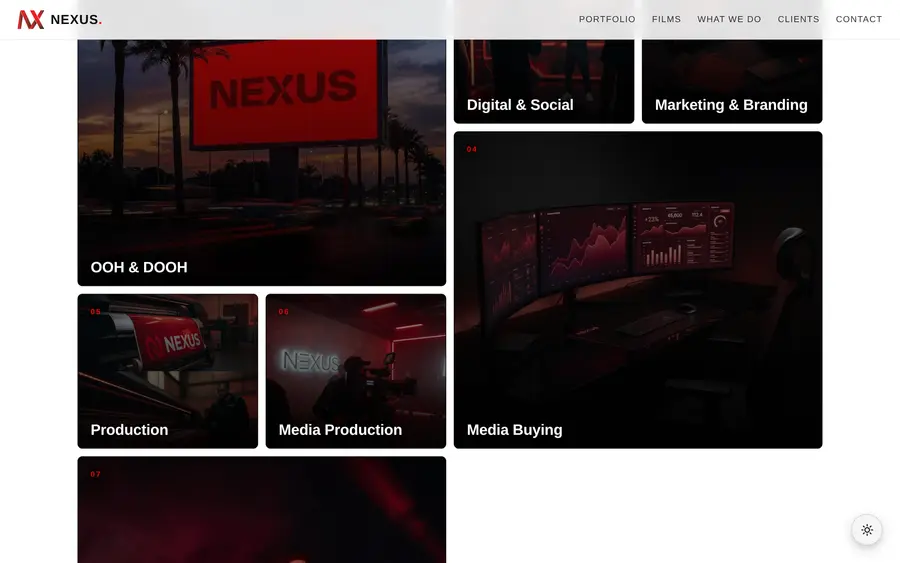Open the Marketing & Branding card
900x563 pixels.
(x=732, y=81)
